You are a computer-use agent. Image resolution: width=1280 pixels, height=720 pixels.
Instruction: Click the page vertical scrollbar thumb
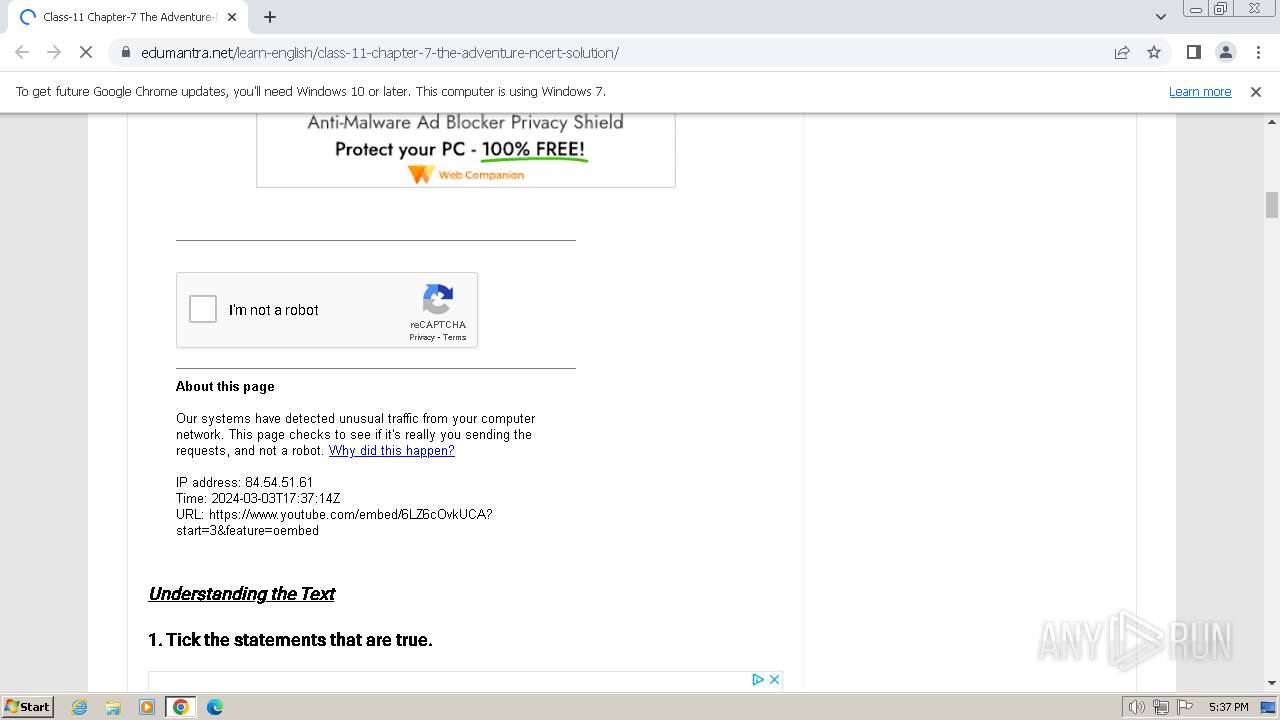click(1272, 204)
